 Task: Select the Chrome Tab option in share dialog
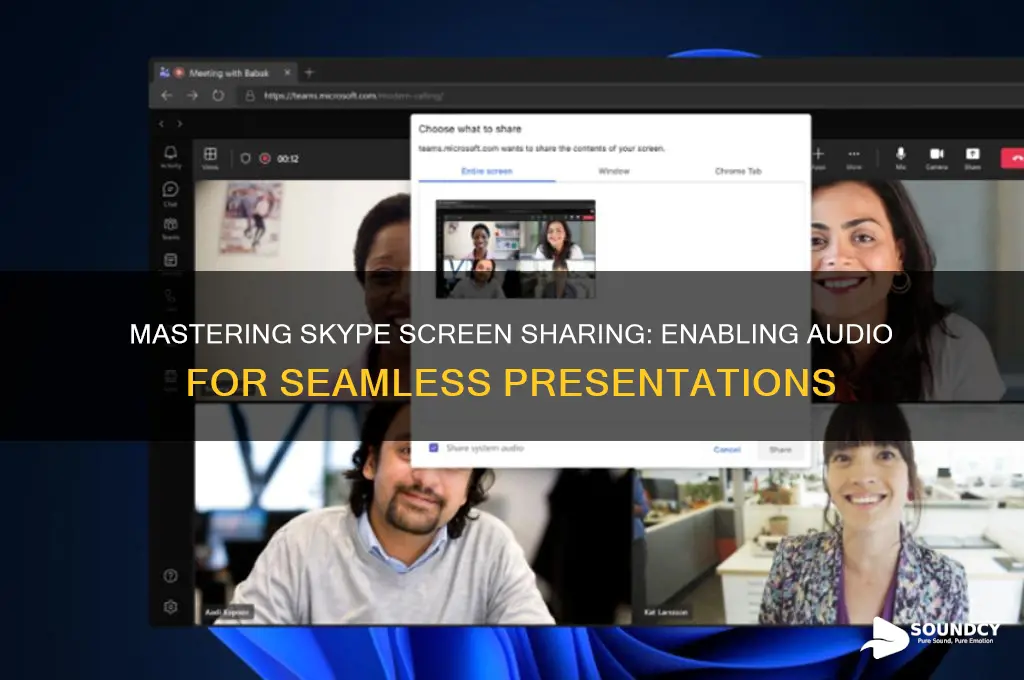click(x=738, y=171)
